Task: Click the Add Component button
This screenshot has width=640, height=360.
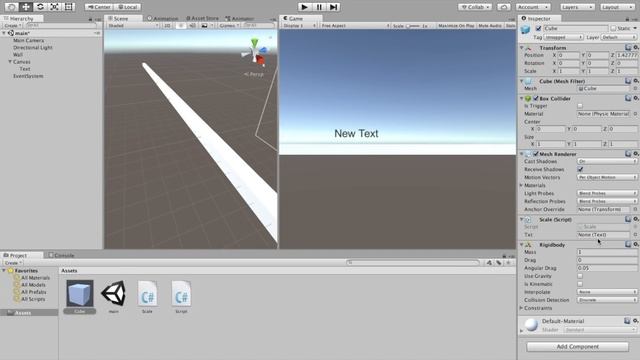Action: (x=578, y=347)
